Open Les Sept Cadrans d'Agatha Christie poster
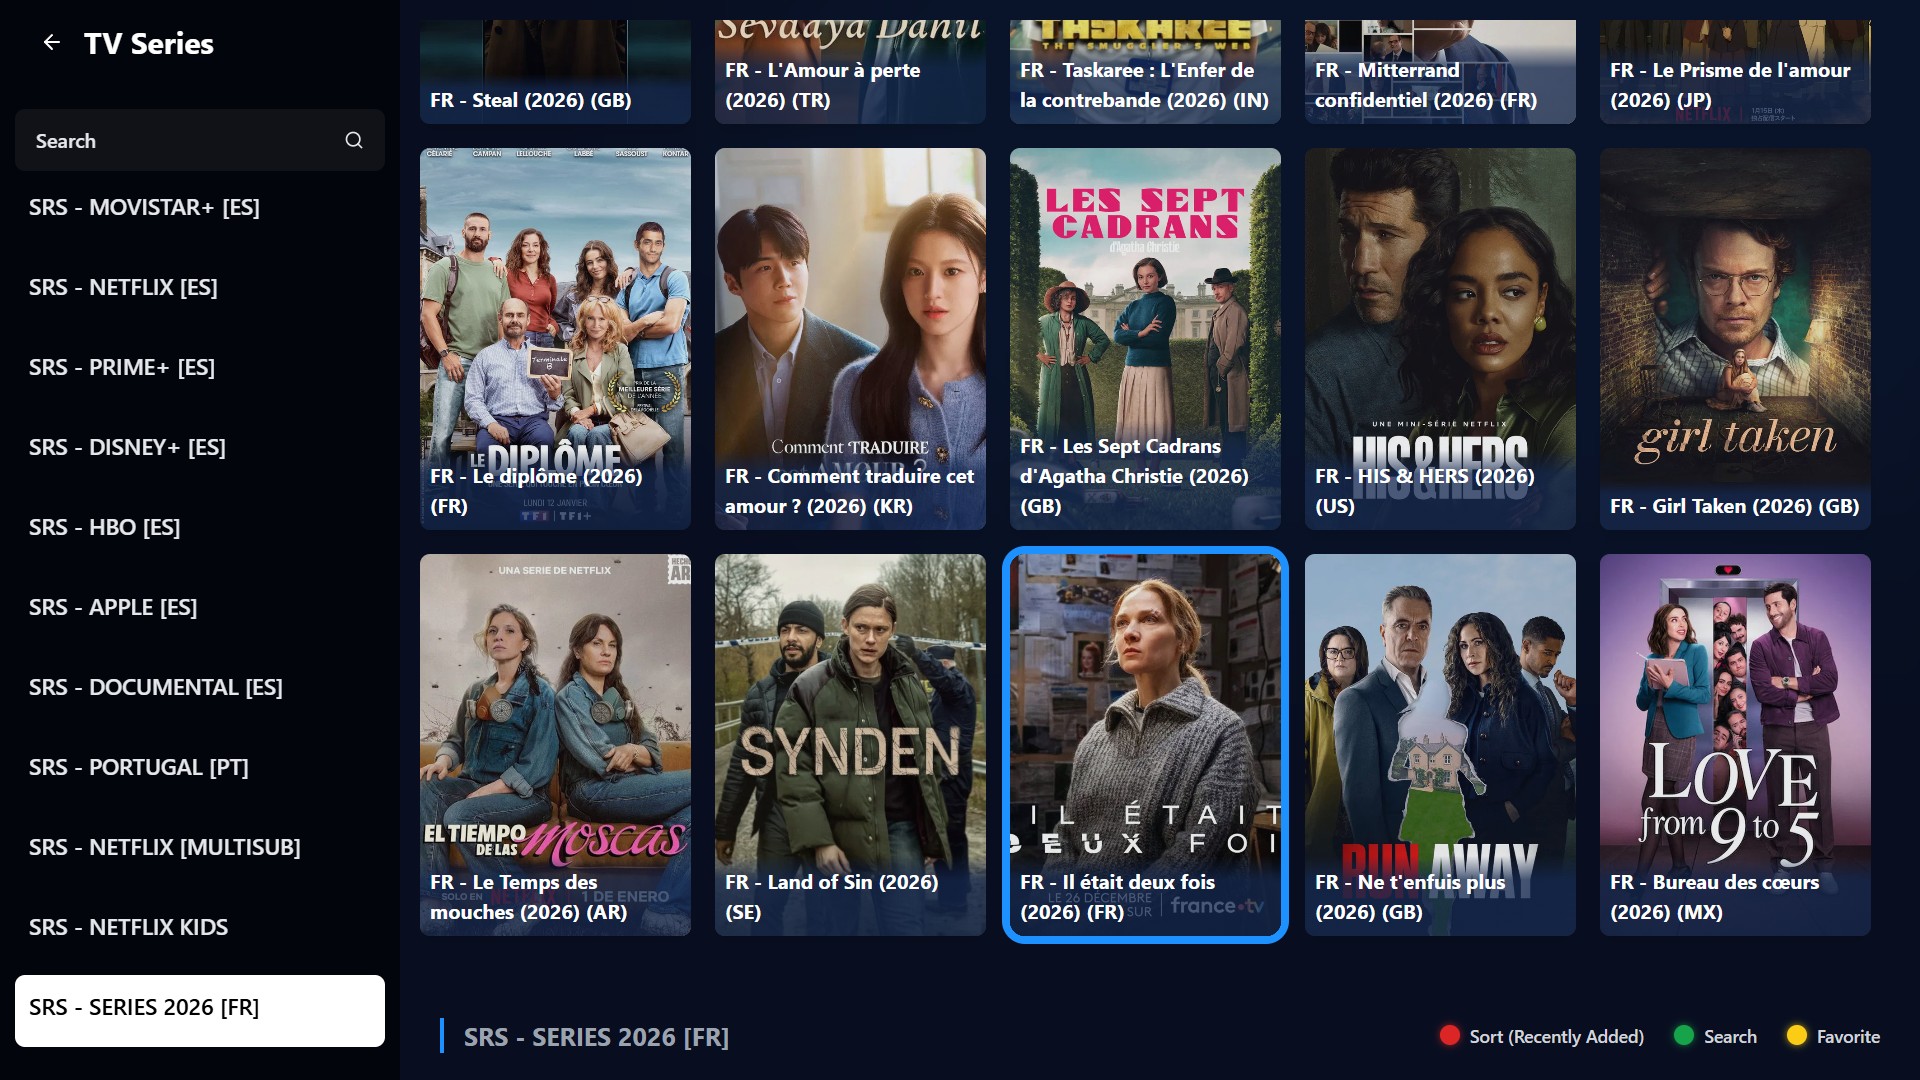1920x1080 pixels. [x=1145, y=339]
